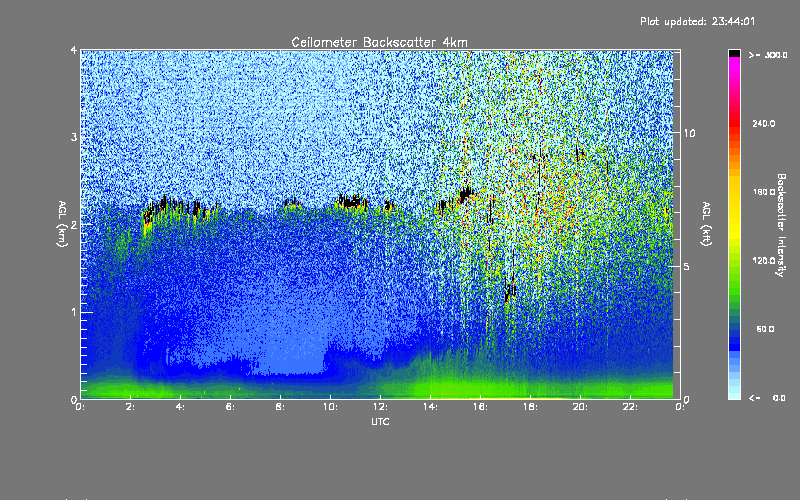Select the "22:" UTC time tick label
The width and height of the screenshot is (800, 500).
(x=630, y=407)
